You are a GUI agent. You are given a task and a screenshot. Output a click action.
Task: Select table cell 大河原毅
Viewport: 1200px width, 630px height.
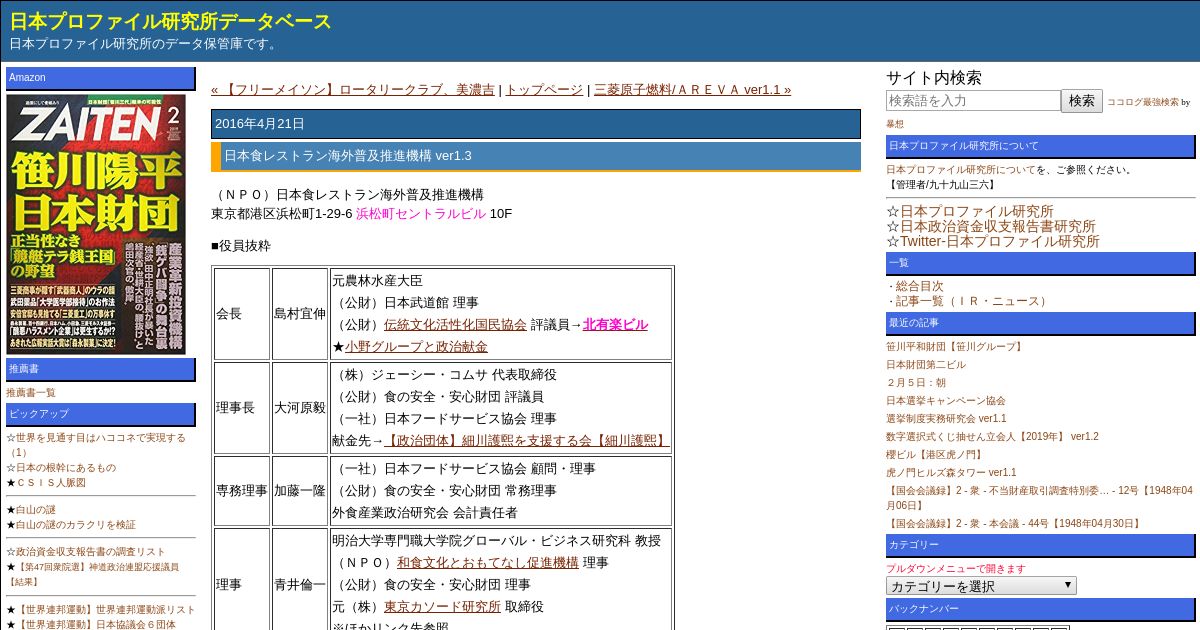300,408
